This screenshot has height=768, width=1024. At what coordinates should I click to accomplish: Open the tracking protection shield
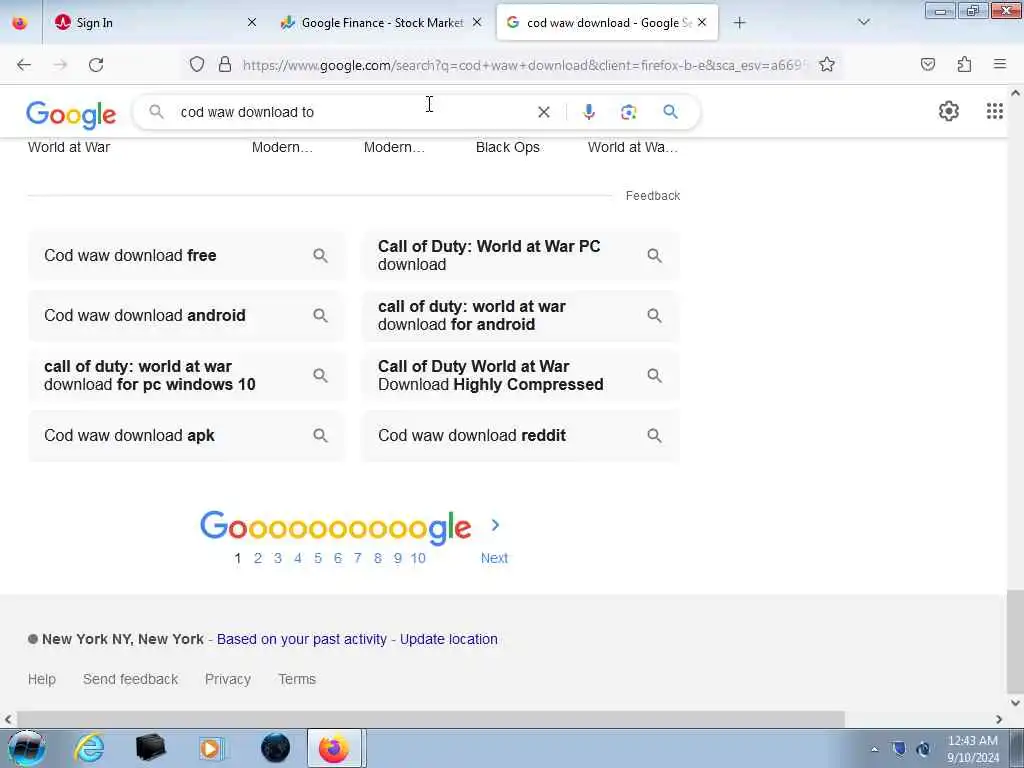tap(197, 64)
